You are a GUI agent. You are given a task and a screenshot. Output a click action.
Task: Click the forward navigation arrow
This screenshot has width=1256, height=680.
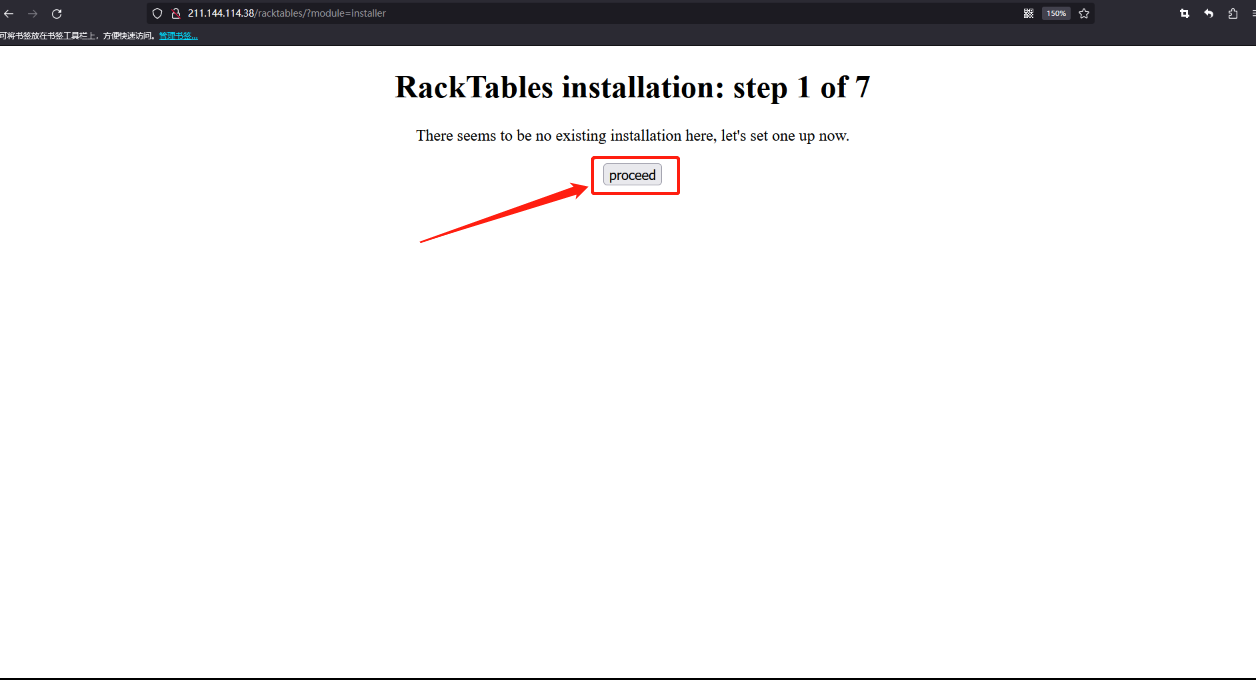click(x=32, y=14)
